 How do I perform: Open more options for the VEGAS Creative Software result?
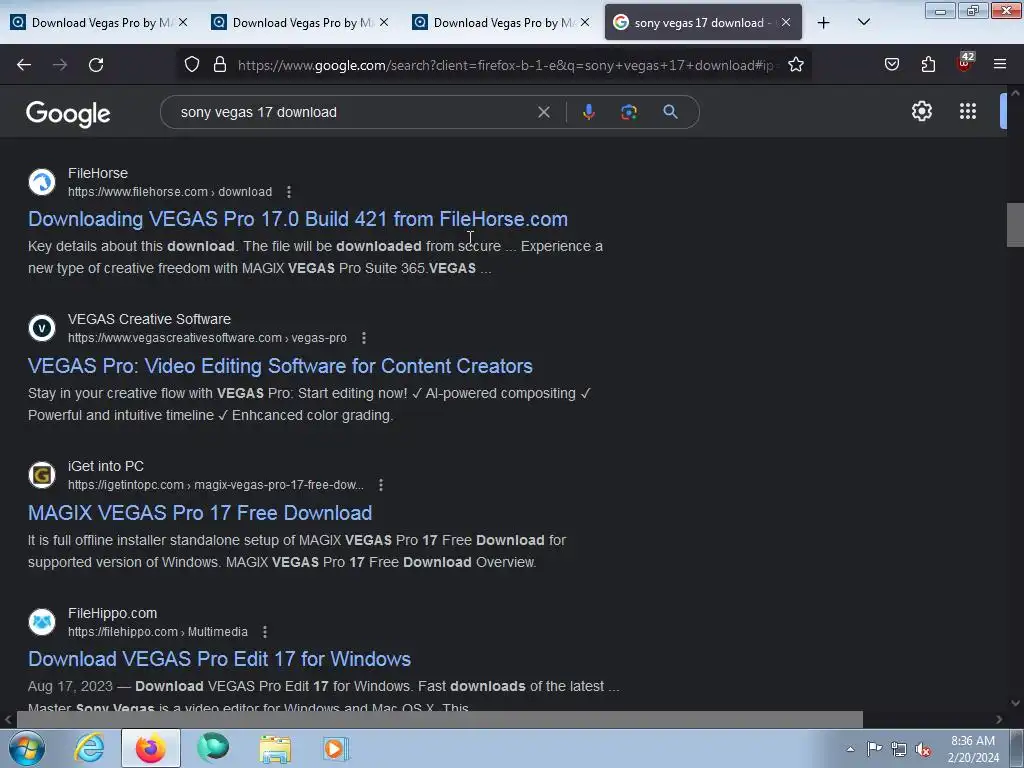[x=364, y=338]
